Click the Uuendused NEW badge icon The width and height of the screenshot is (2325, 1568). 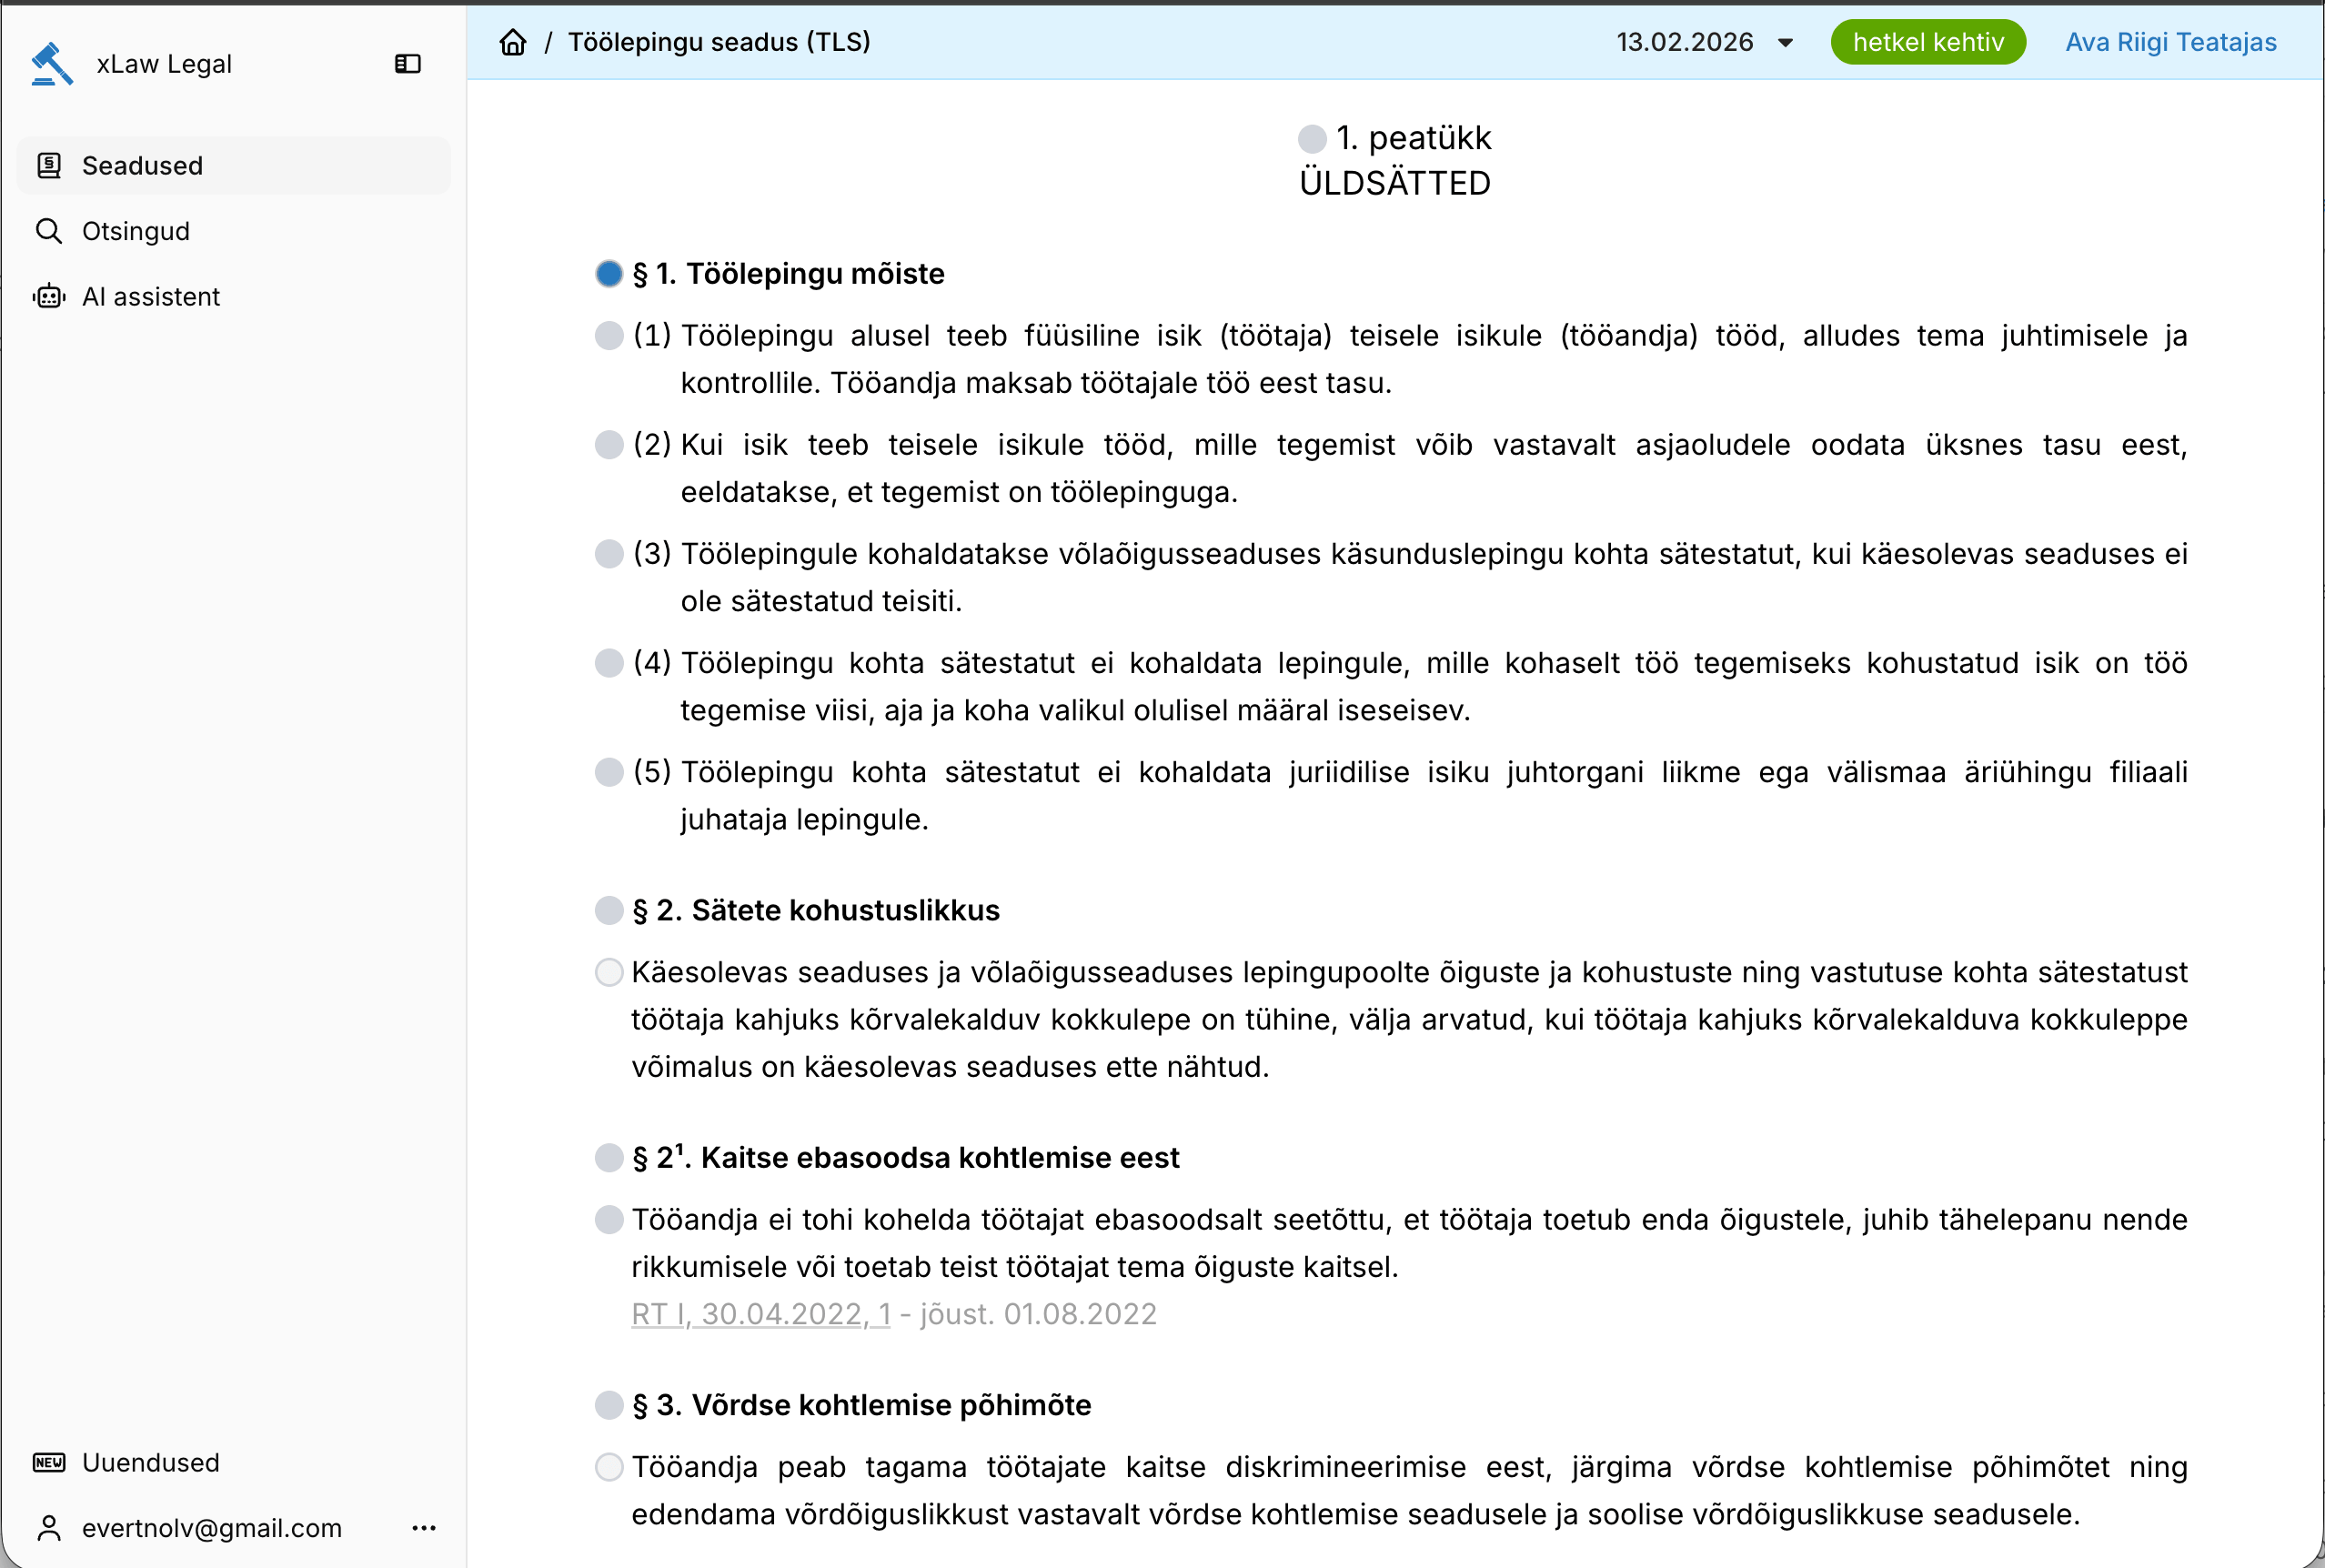click(x=49, y=1462)
